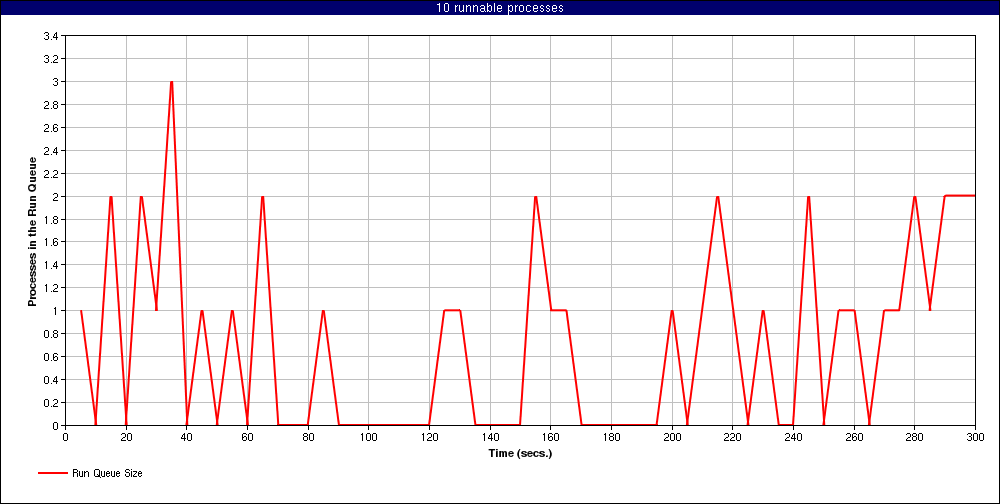Click the peak at 2 near 280 seconds

tap(915, 196)
